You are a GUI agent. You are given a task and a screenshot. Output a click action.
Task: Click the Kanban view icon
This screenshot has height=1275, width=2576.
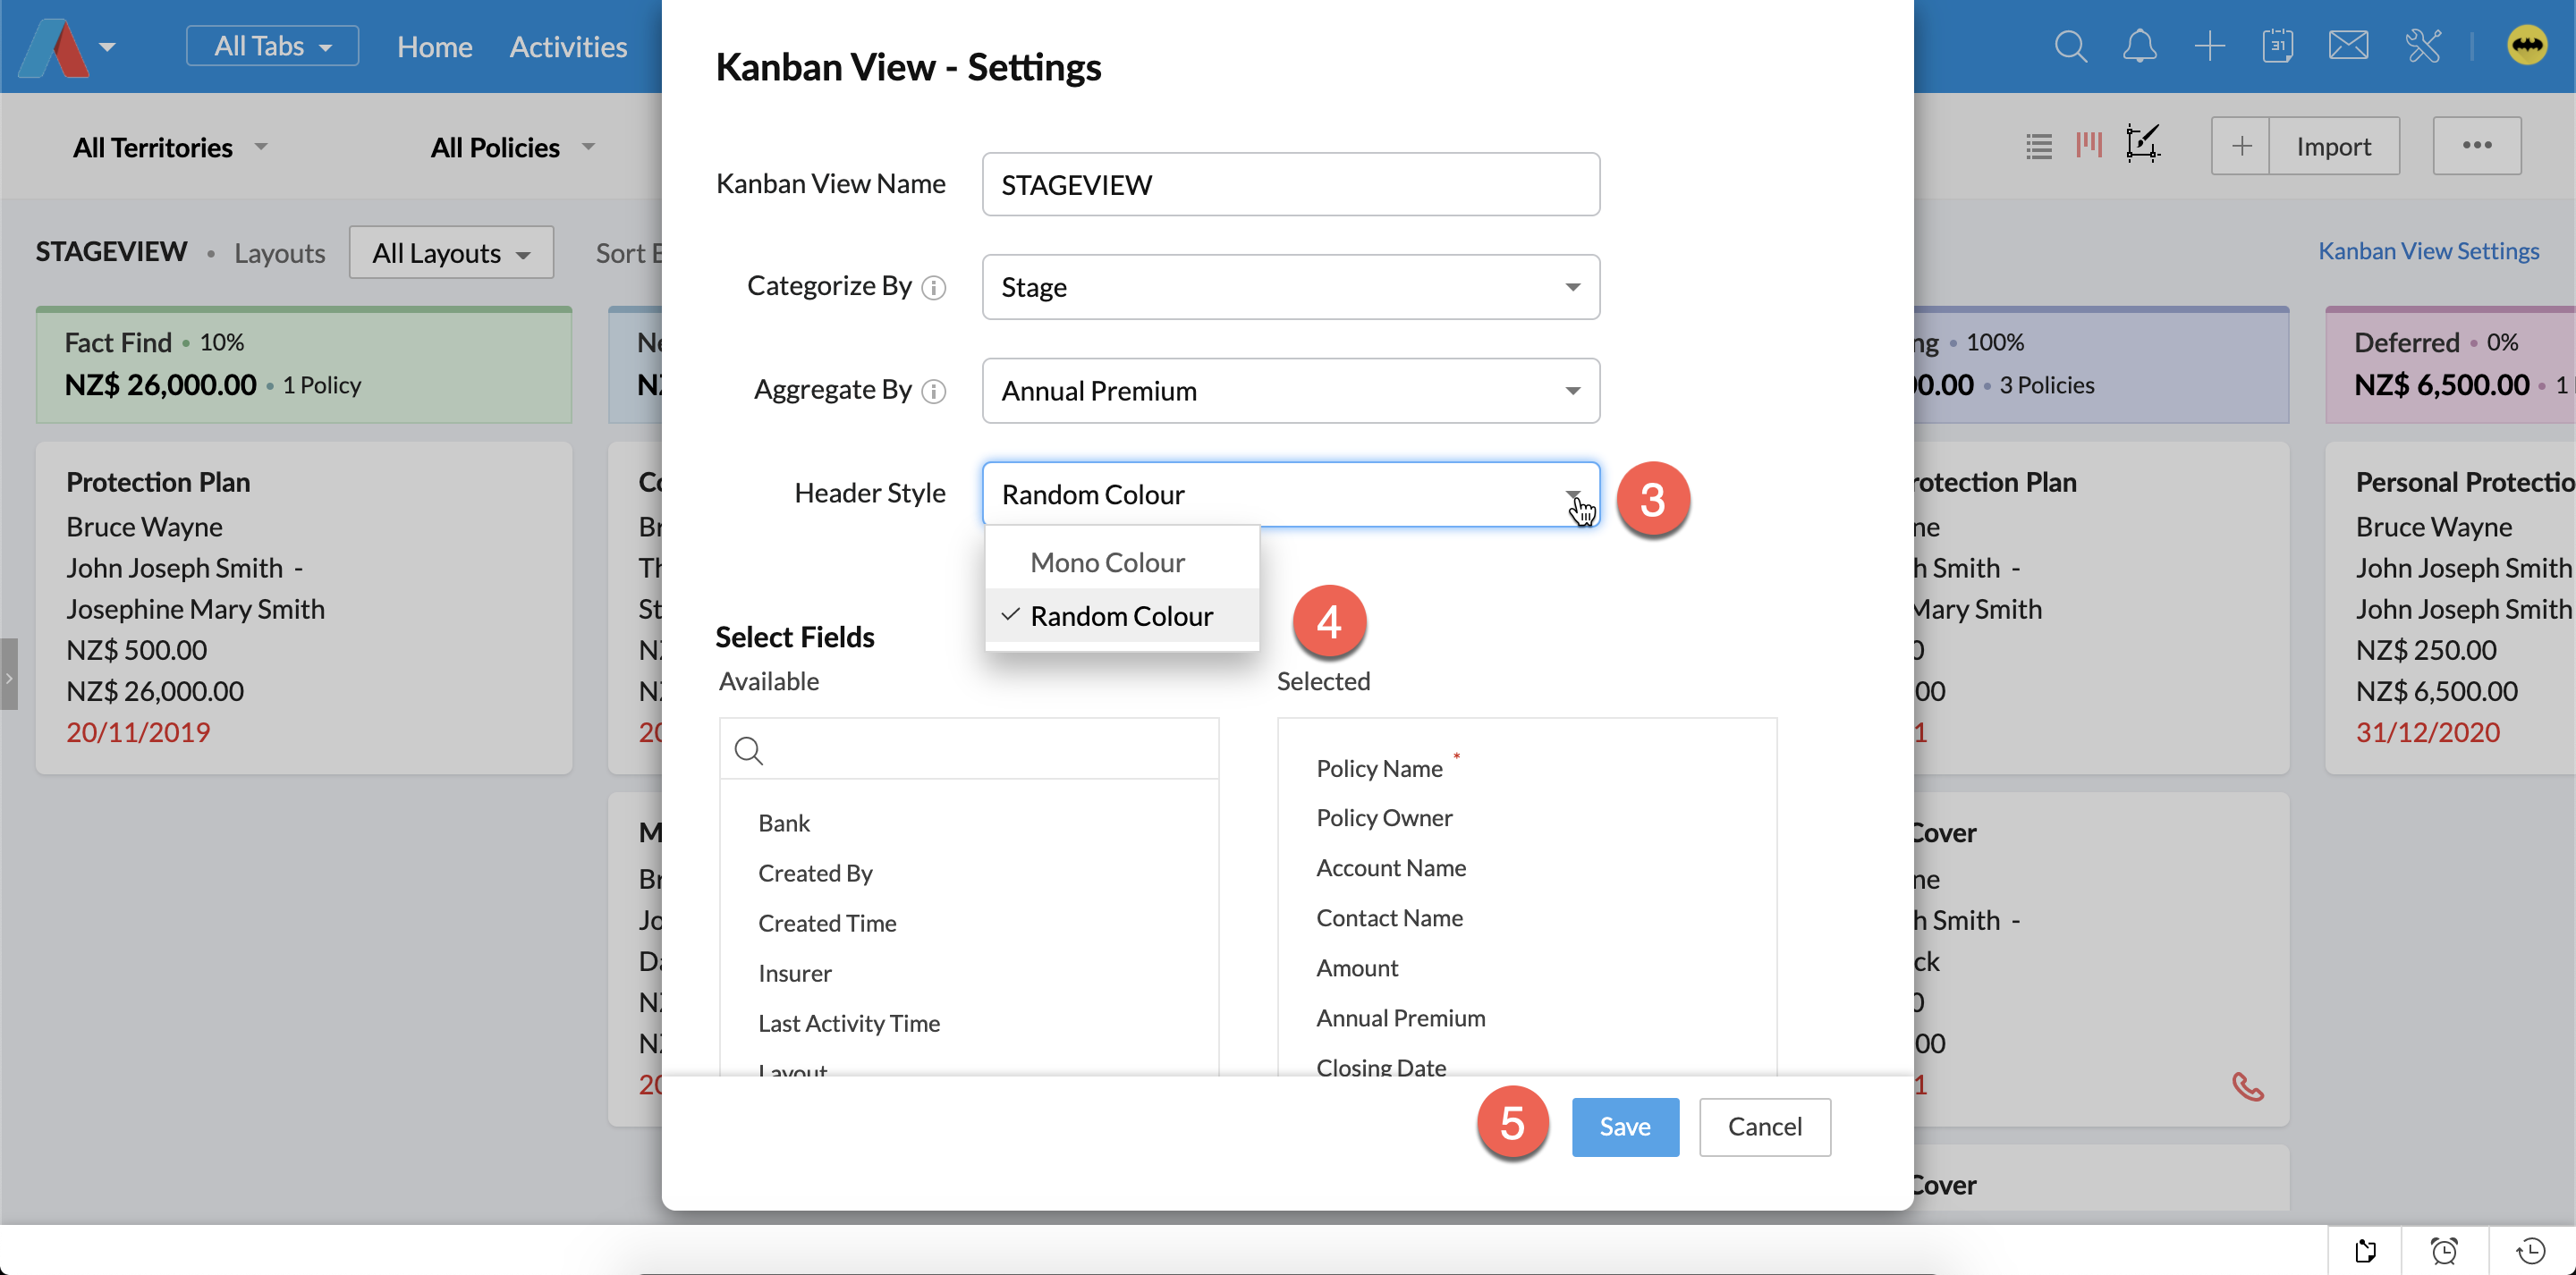(x=2089, y=146)
